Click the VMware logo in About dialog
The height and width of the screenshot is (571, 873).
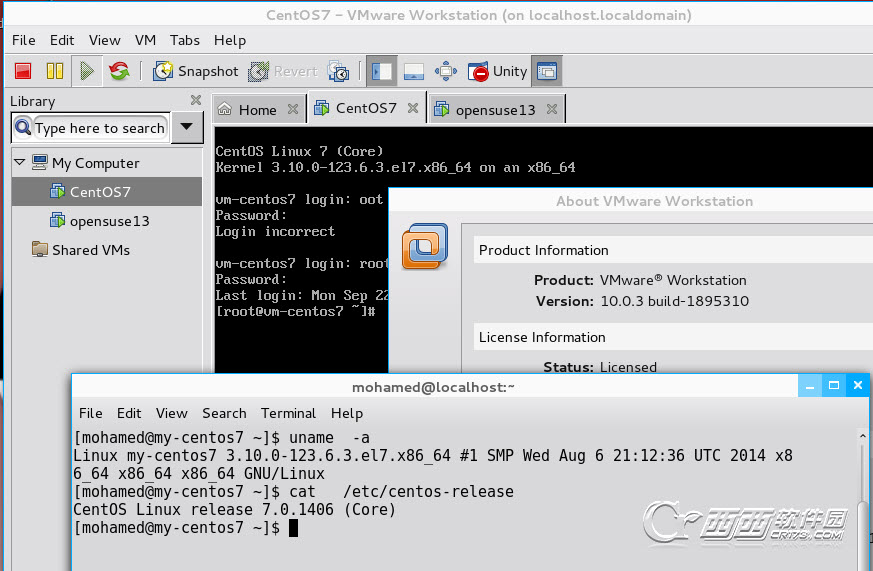[425, 245]
